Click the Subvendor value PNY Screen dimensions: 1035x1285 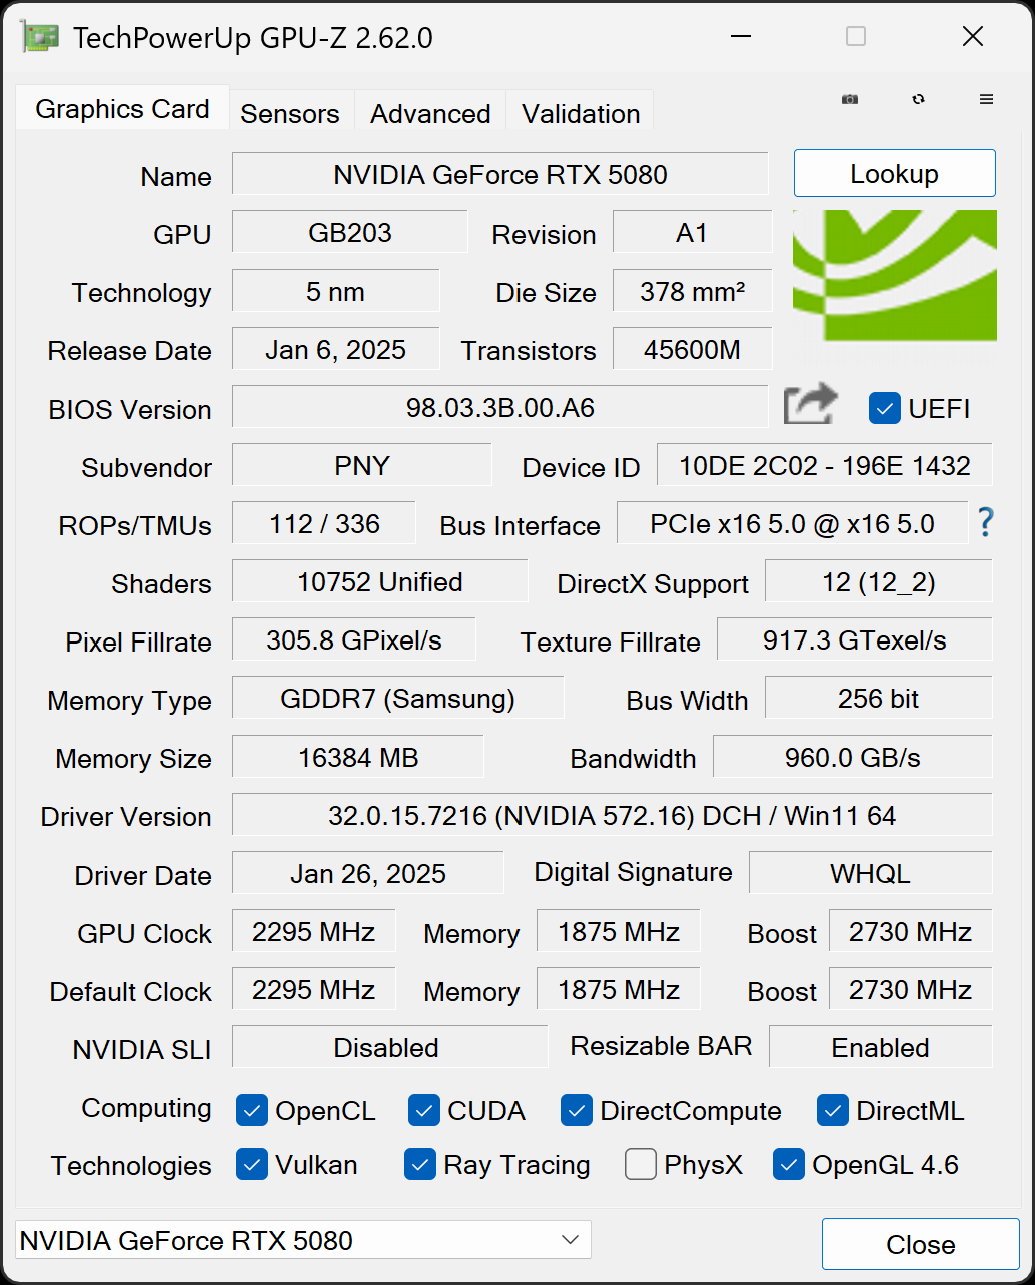[362, 465]
